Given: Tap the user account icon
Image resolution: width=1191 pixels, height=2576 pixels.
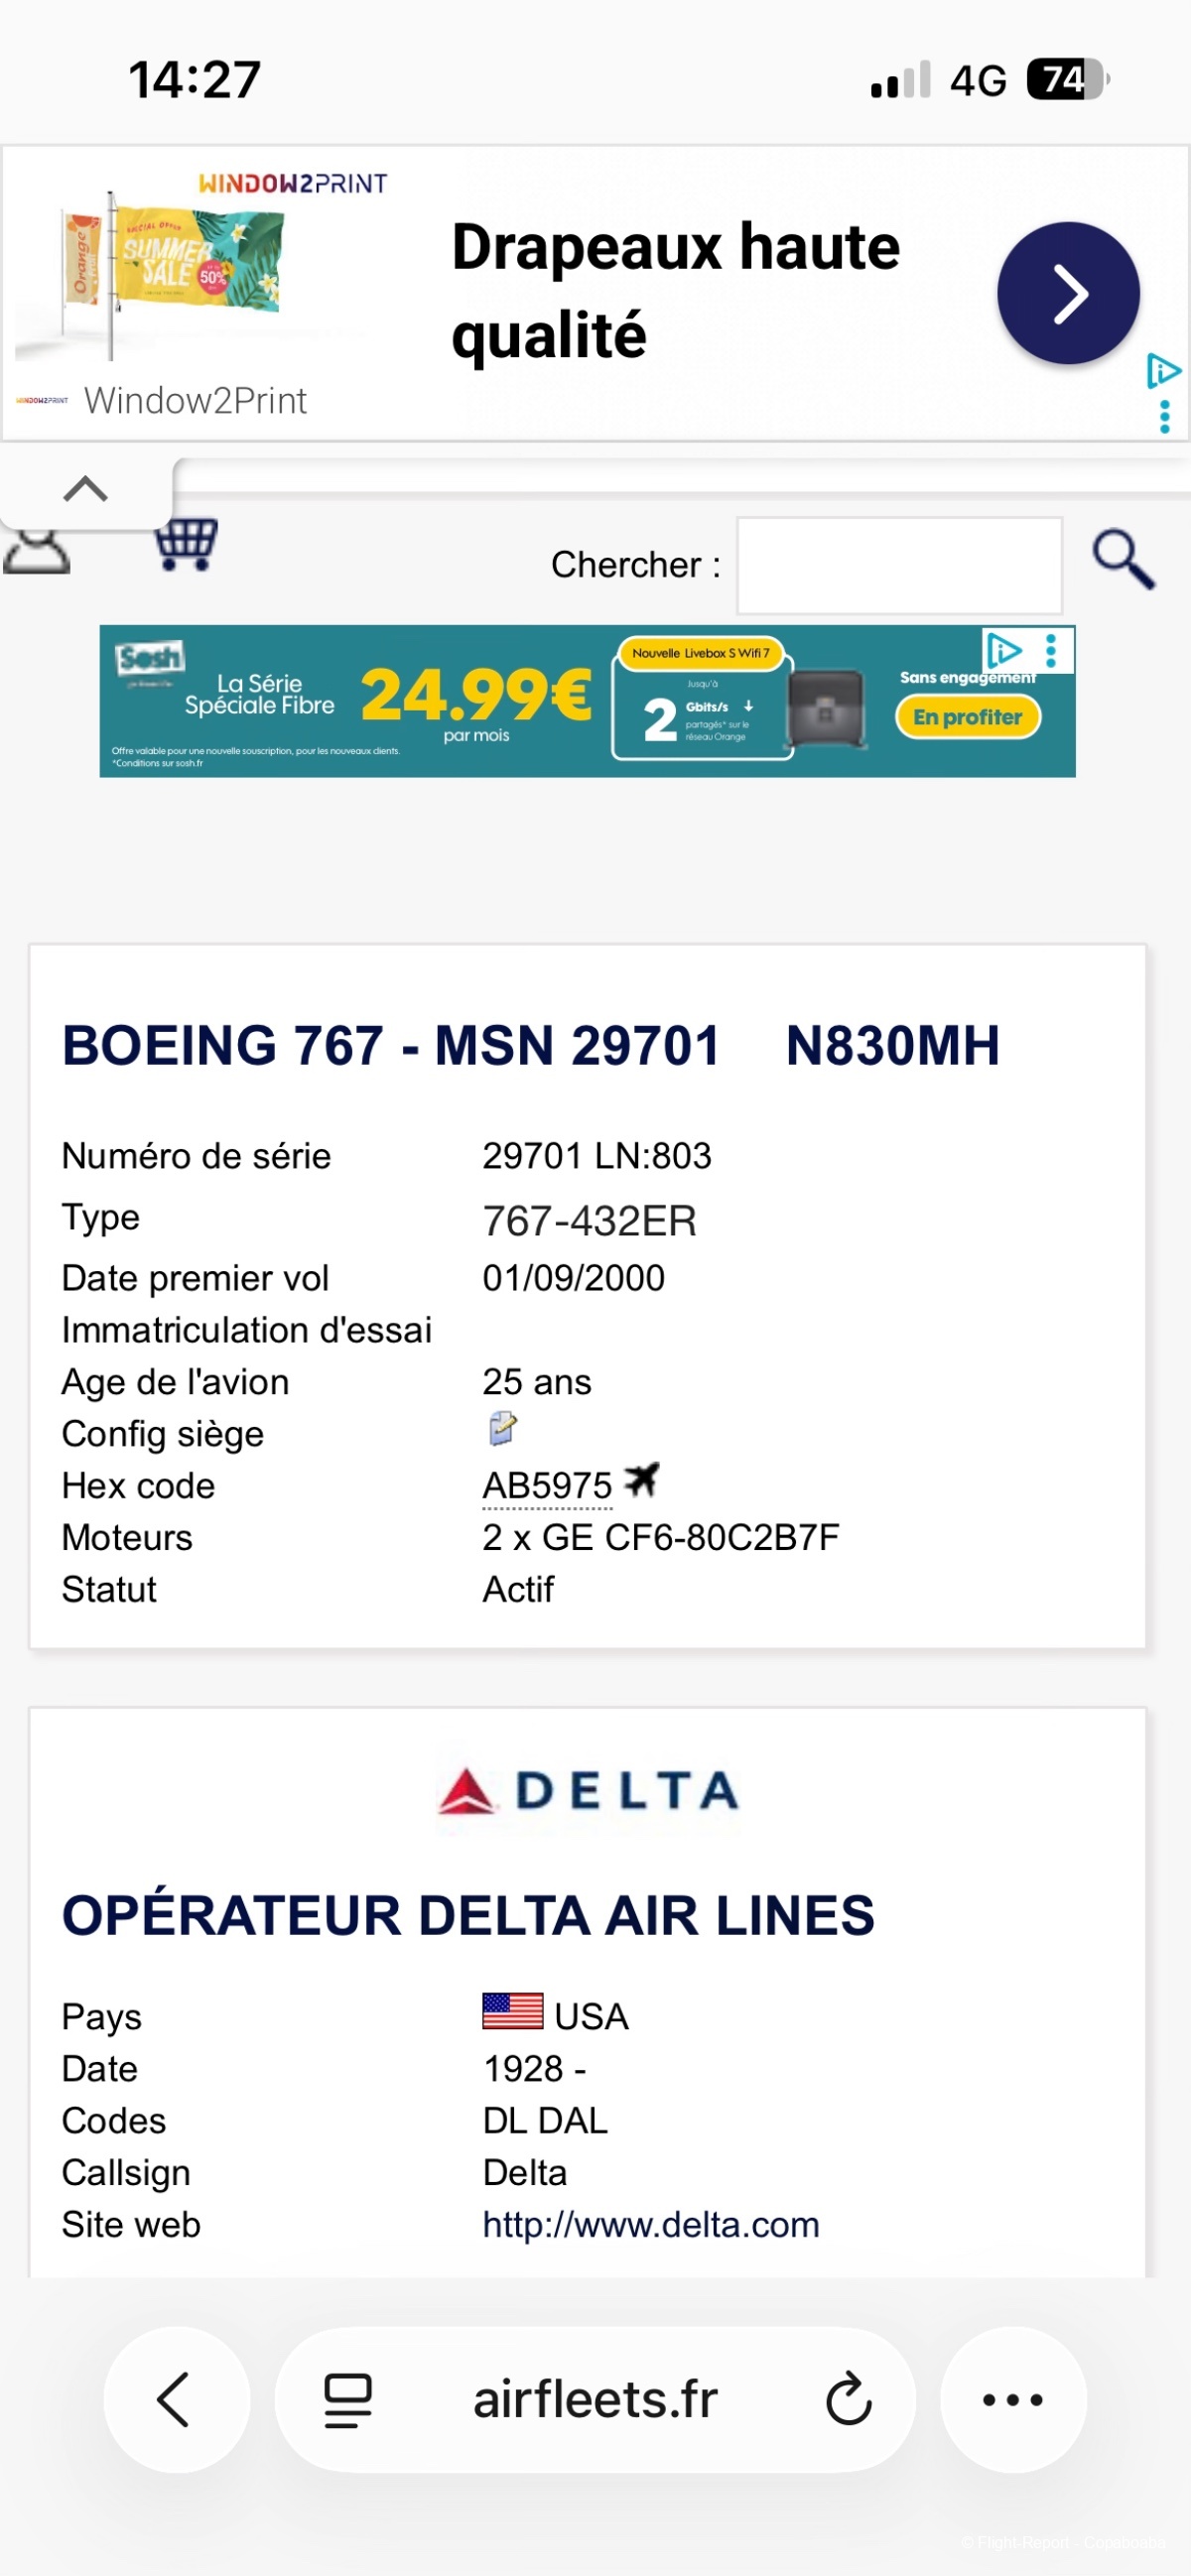Looking at the screenshot, I should [37, 551].
